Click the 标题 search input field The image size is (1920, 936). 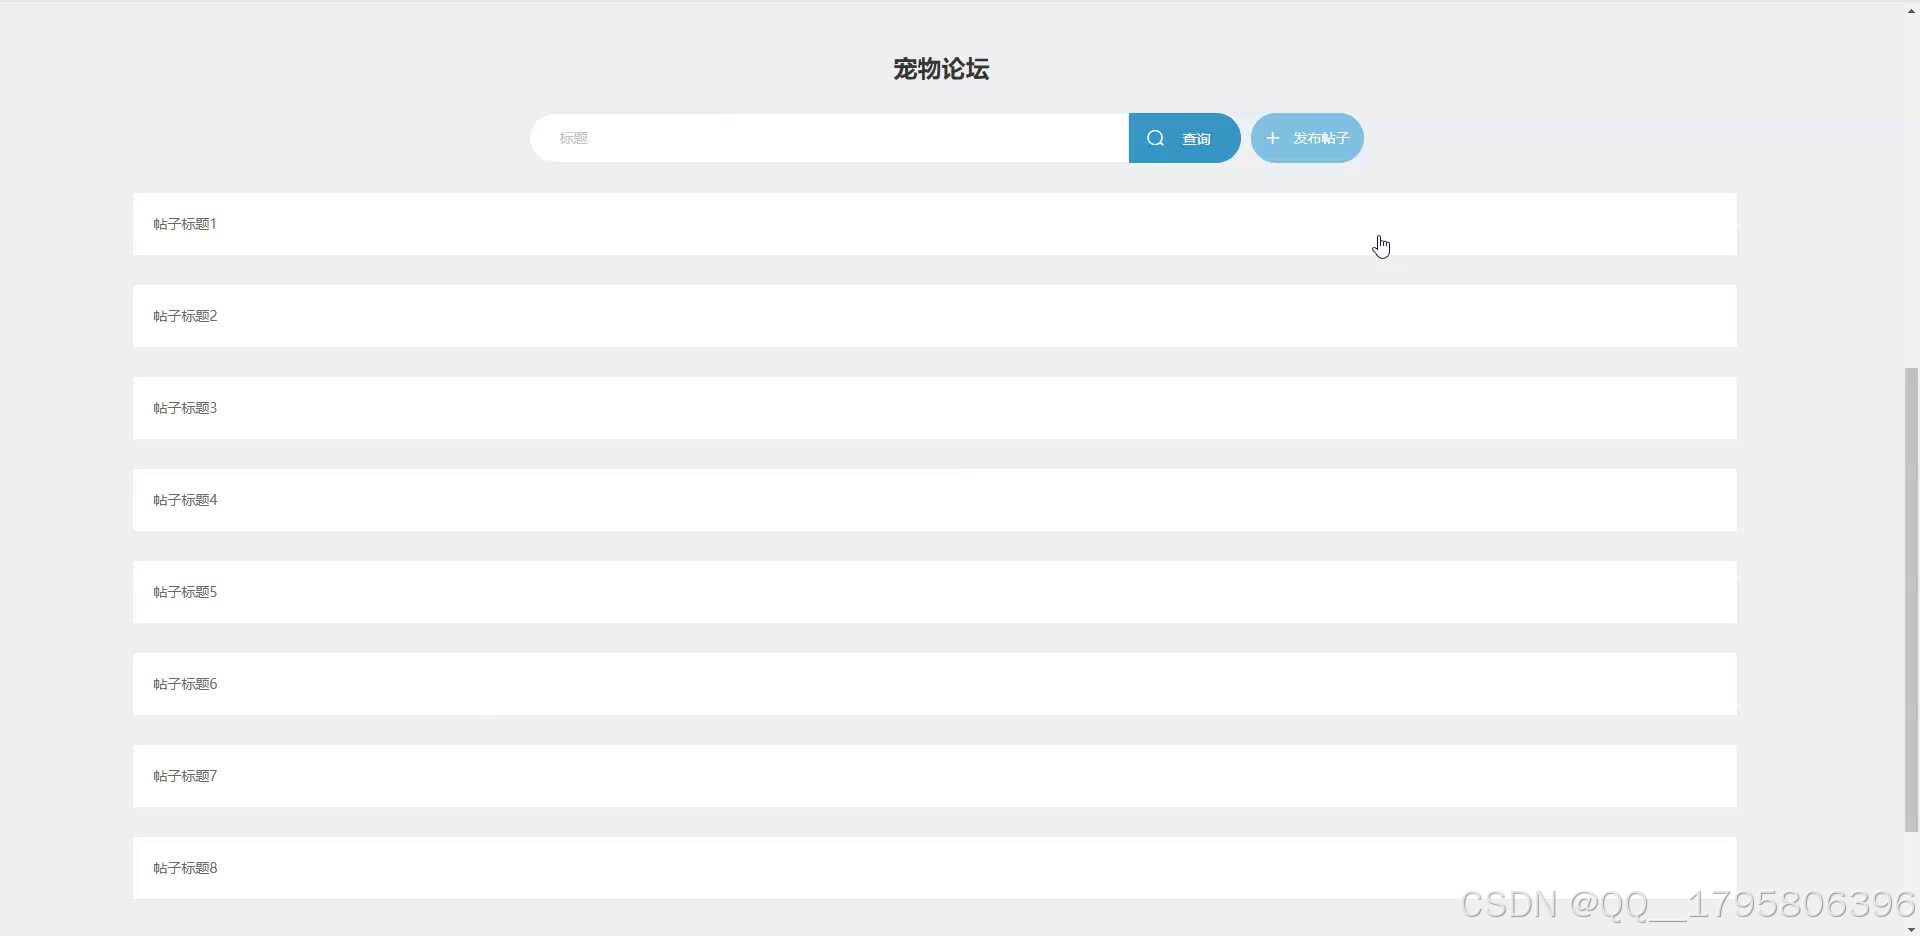tap(829, 138)
